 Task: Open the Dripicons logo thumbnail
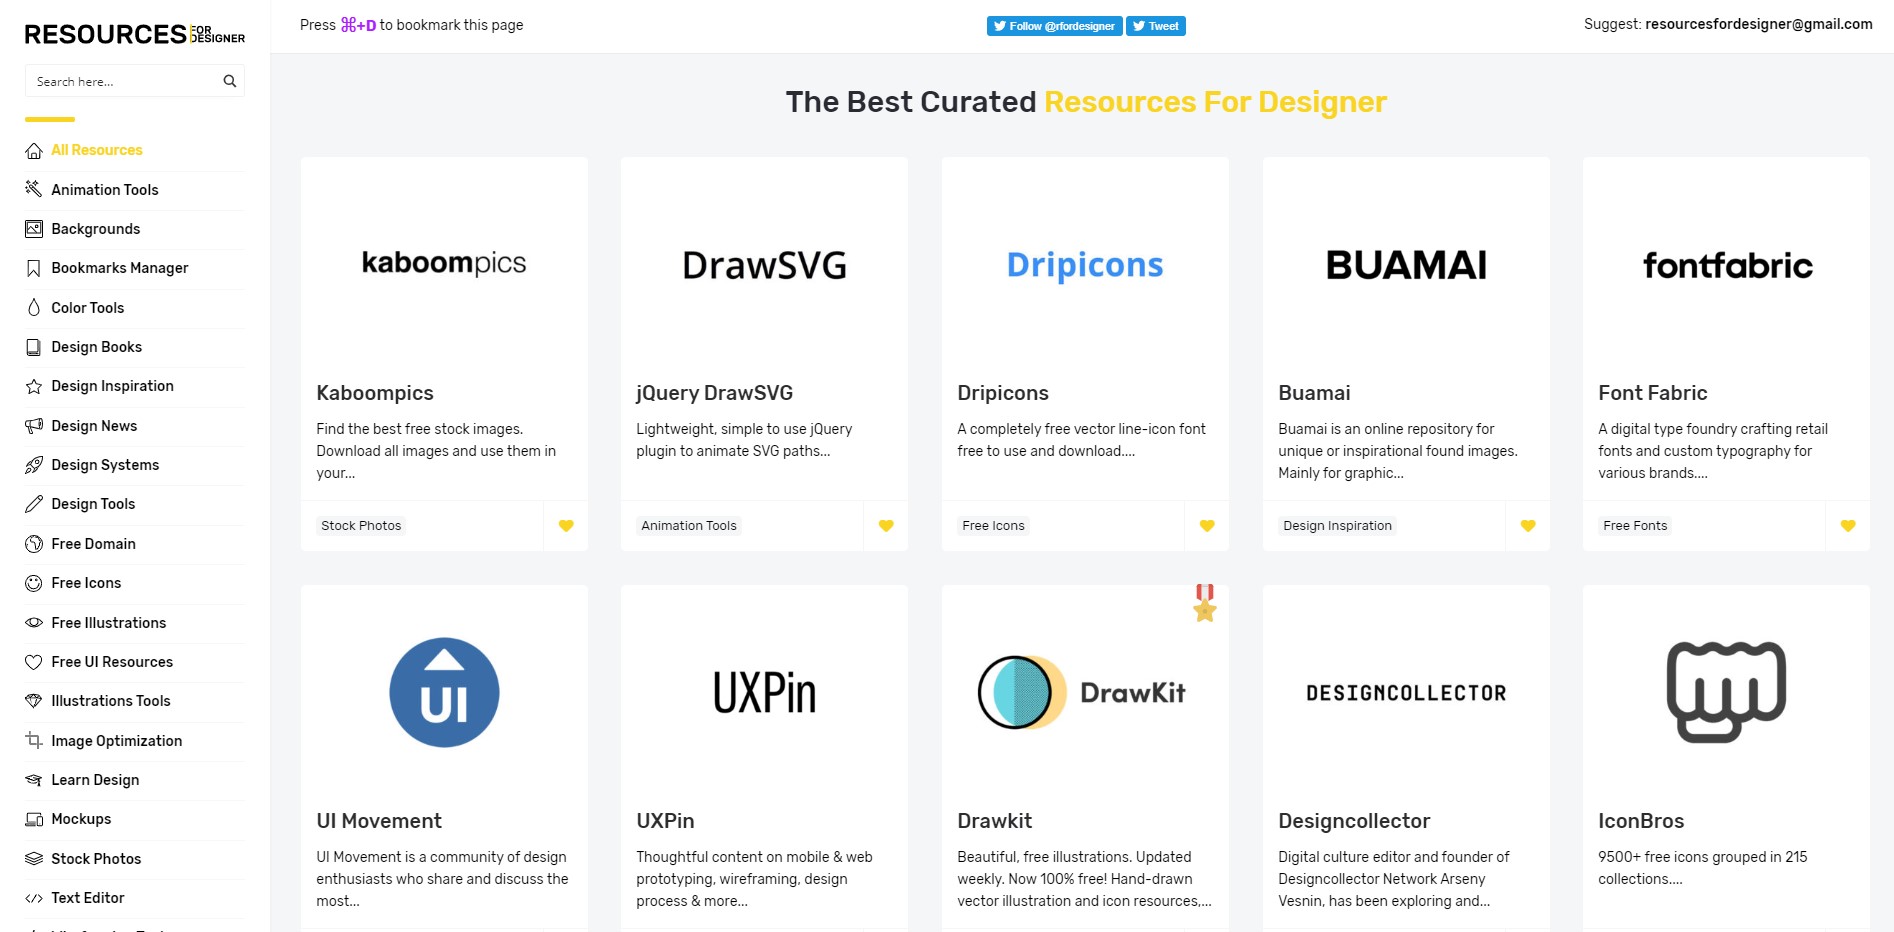[1085, 265]
